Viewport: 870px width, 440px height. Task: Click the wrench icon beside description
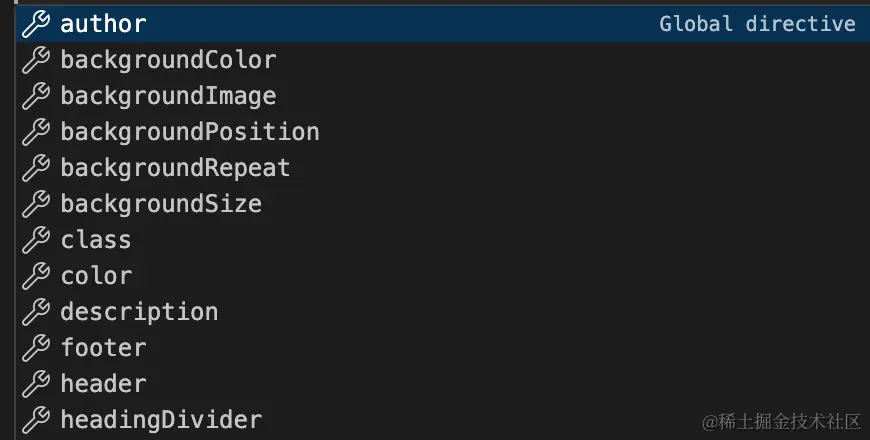(x=35, y=312)
